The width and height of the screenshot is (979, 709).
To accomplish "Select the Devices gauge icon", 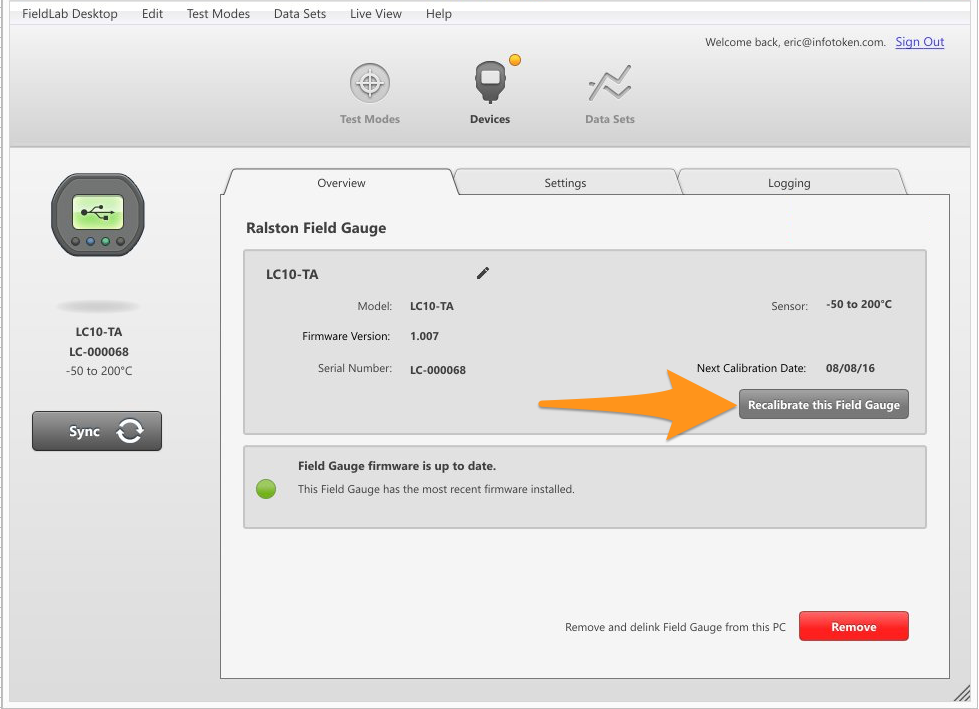I will pyautogui.click(x=490, y=82).
